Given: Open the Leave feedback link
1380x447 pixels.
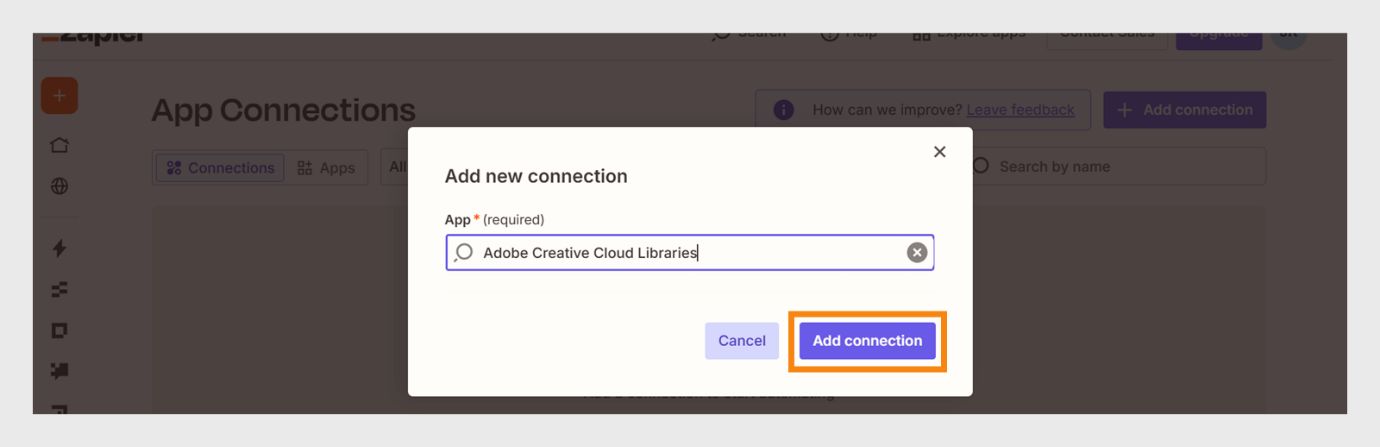Looking at the screenshot, I should 1020,110.
